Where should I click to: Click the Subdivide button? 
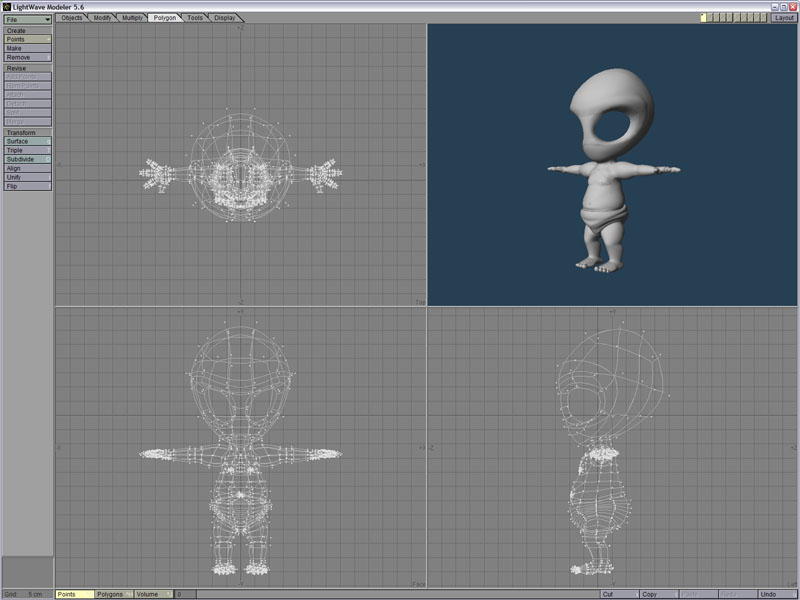pyautogui.click(x=27, y=159)
